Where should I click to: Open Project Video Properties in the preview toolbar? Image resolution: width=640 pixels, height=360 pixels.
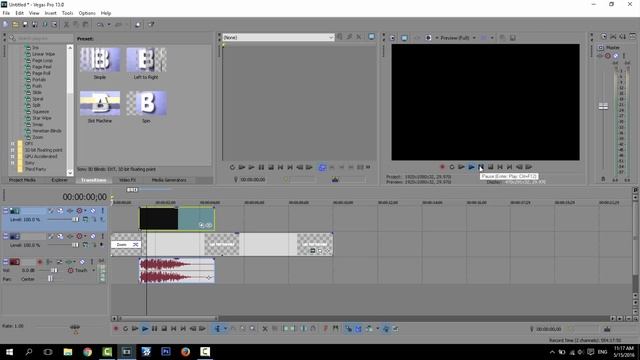coord(393,38)
